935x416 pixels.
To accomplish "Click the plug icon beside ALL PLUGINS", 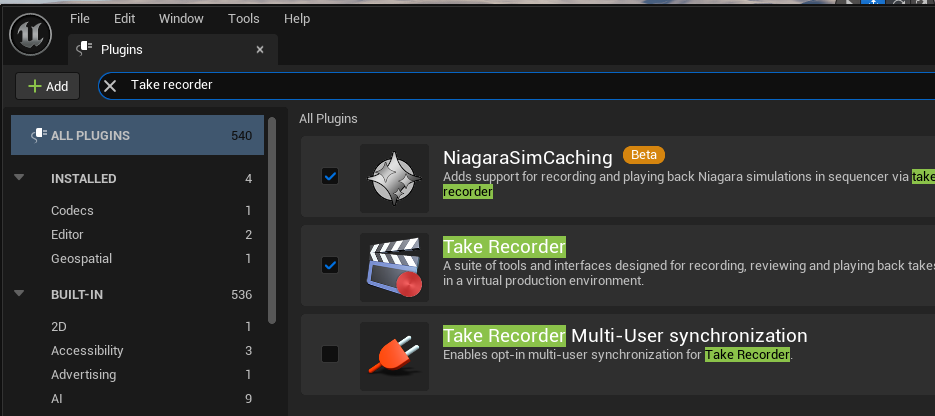I will click(x=39, y=135).
